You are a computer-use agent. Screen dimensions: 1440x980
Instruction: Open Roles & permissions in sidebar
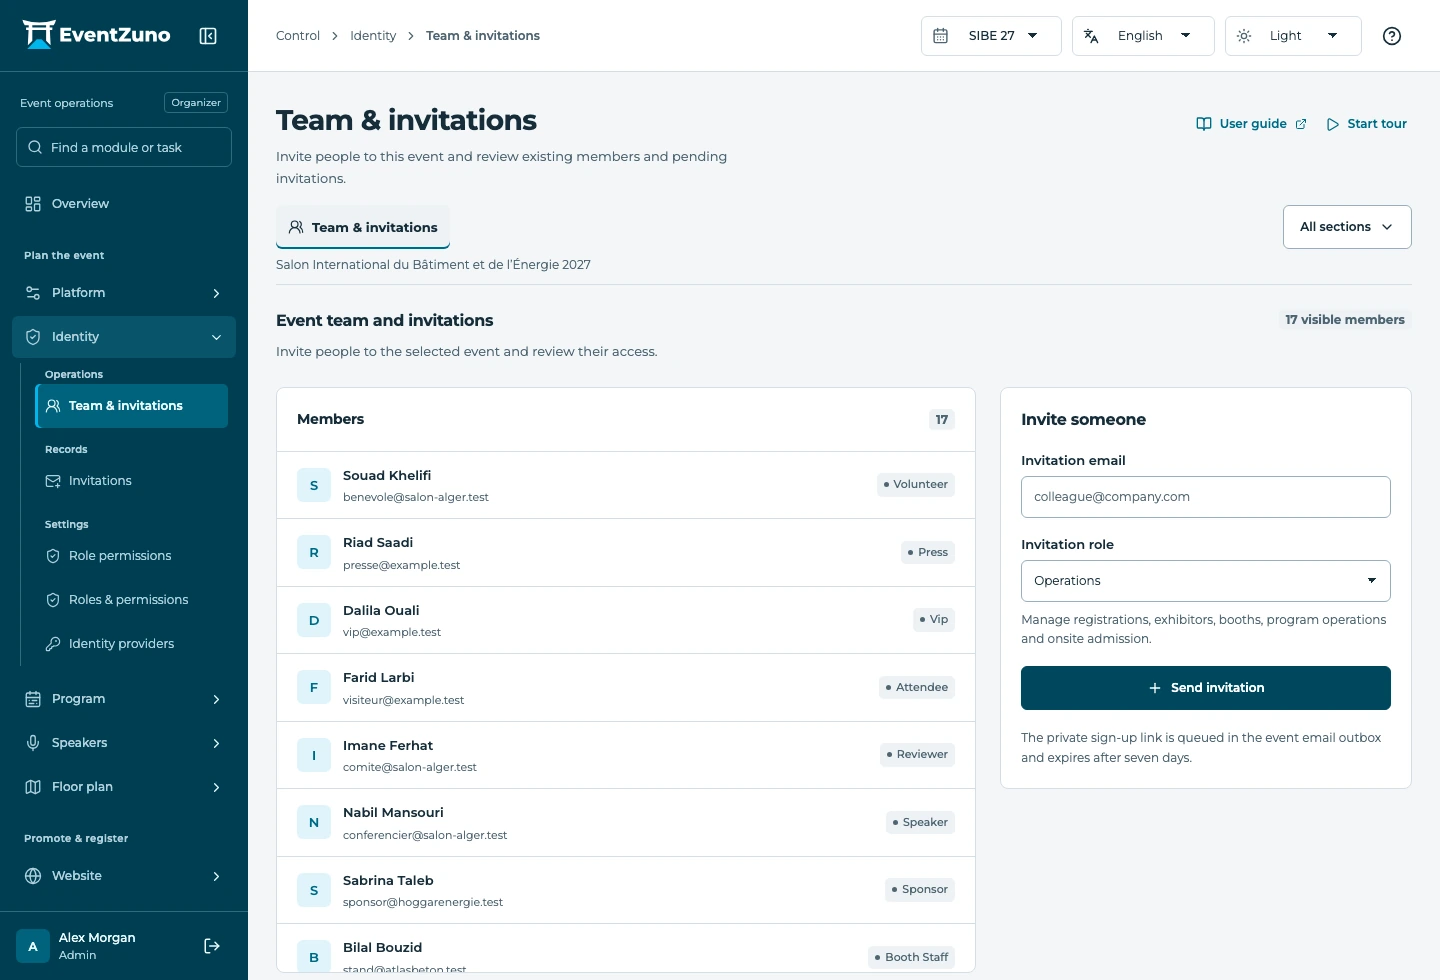coord(132,600)
